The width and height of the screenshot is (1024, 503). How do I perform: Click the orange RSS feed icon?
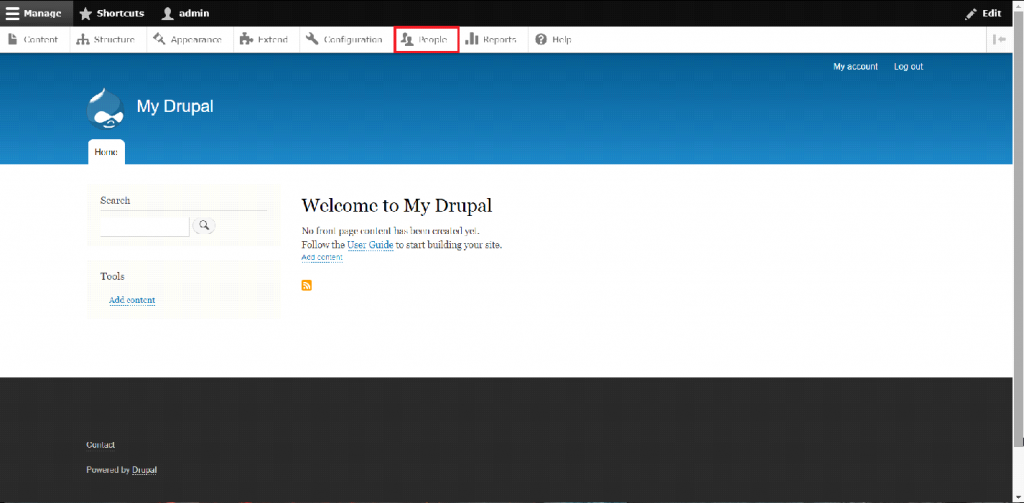click(x=307, y=286)
